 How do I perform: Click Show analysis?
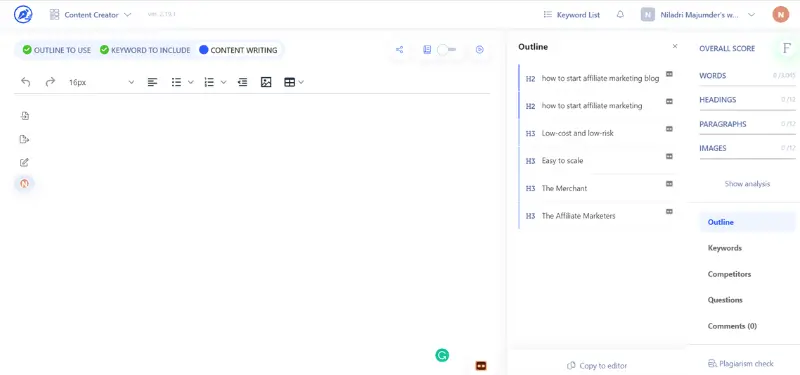point(747,184)
